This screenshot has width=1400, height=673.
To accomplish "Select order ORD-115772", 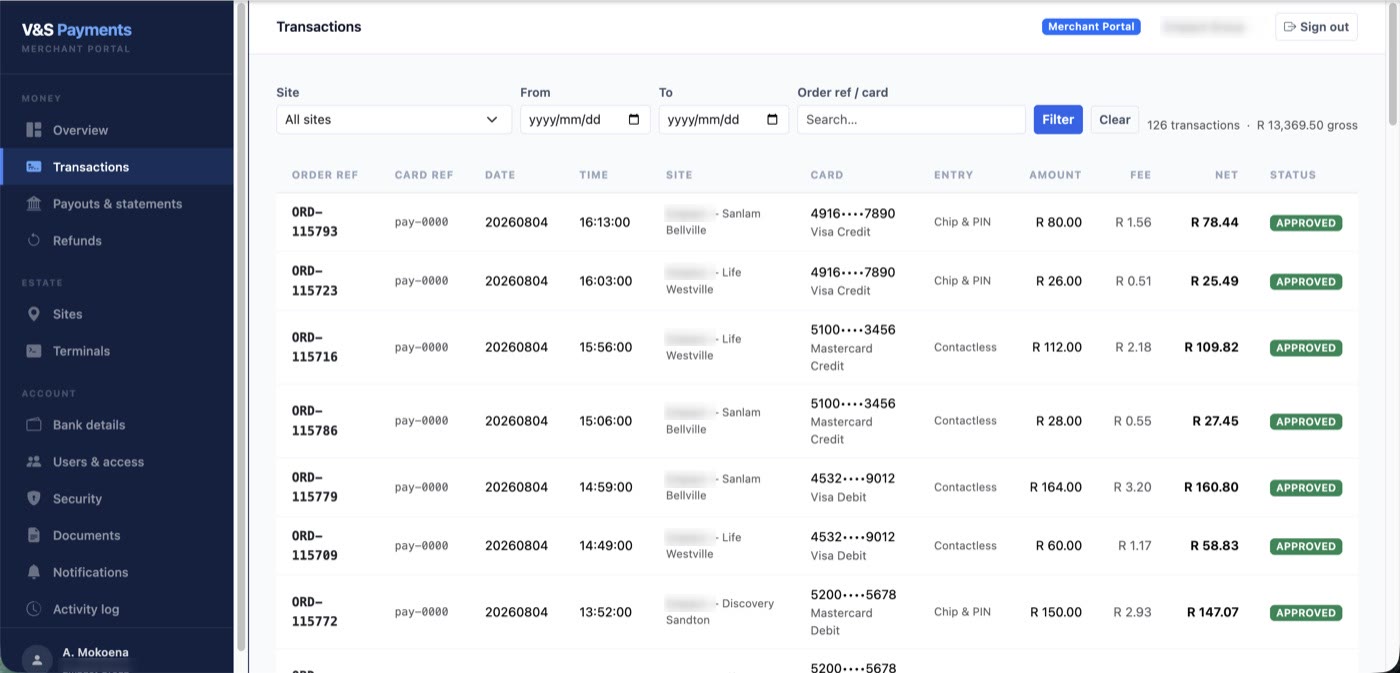I will (x=314, y=612).
